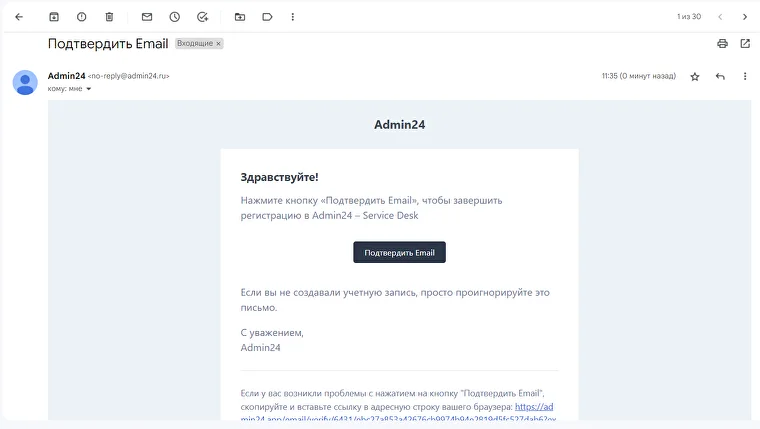Mark the message as unread
760x429 pixels.
click(147, 17)
